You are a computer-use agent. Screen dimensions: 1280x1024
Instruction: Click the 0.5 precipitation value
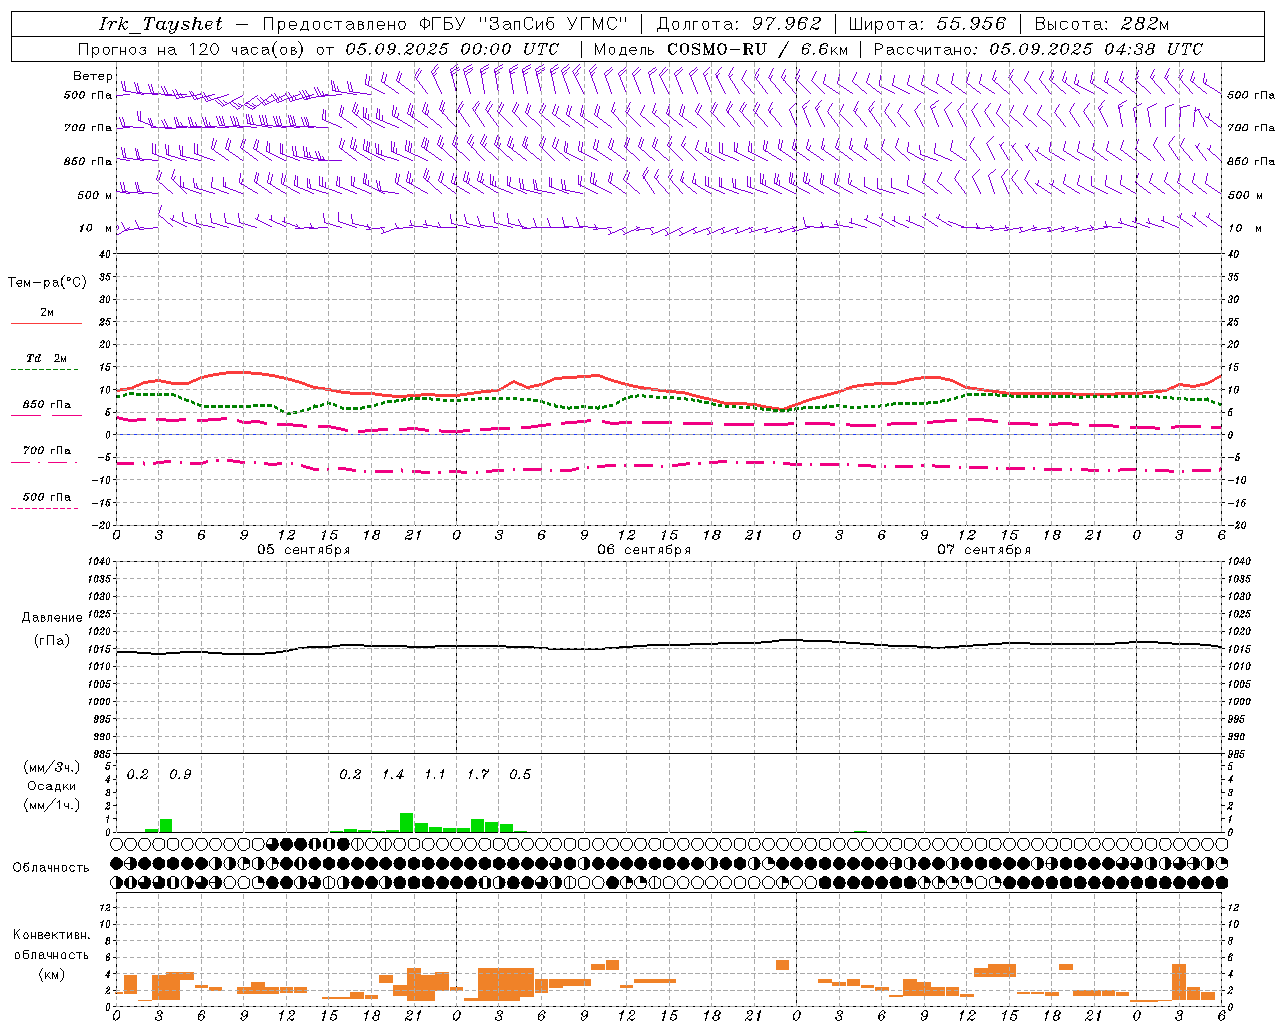[x=520, y=774]
